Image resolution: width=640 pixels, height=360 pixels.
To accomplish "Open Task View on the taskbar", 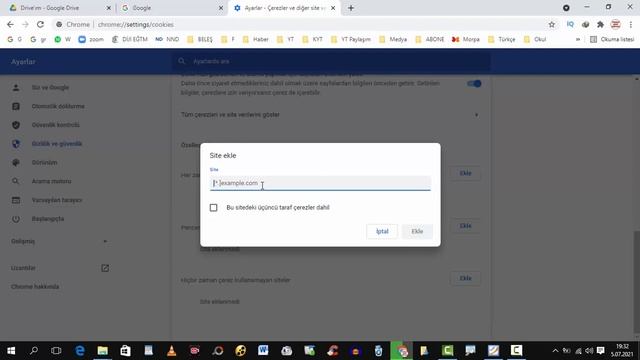I will 56,351.
